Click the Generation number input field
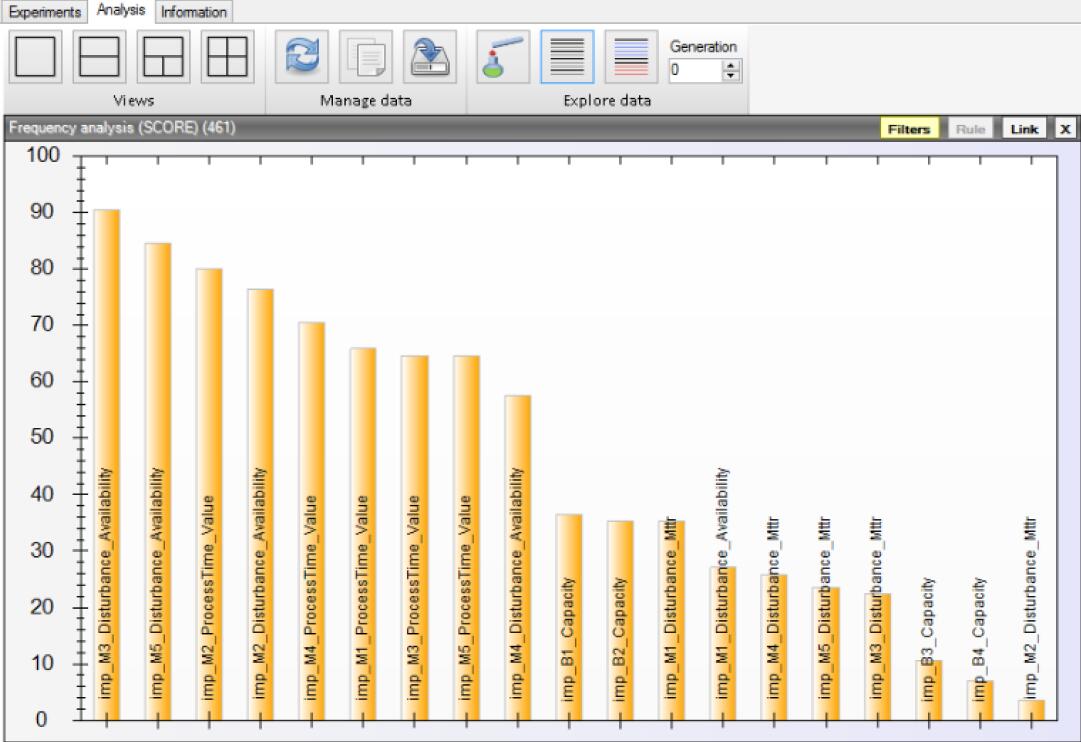 click(696, 70)
